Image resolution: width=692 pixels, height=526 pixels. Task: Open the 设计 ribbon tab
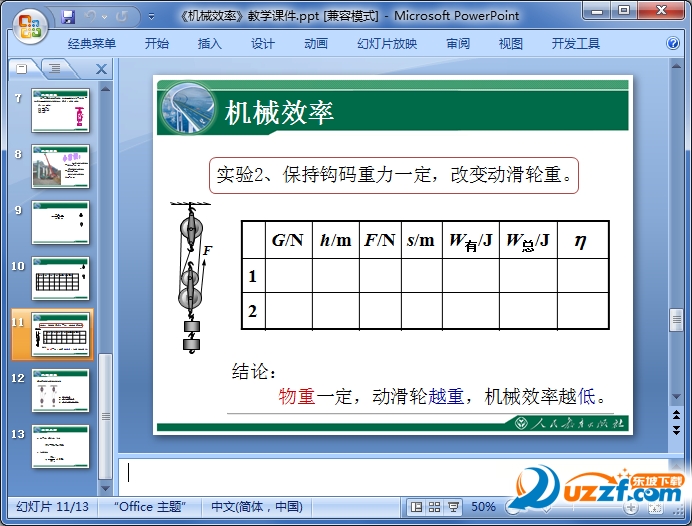263,44
